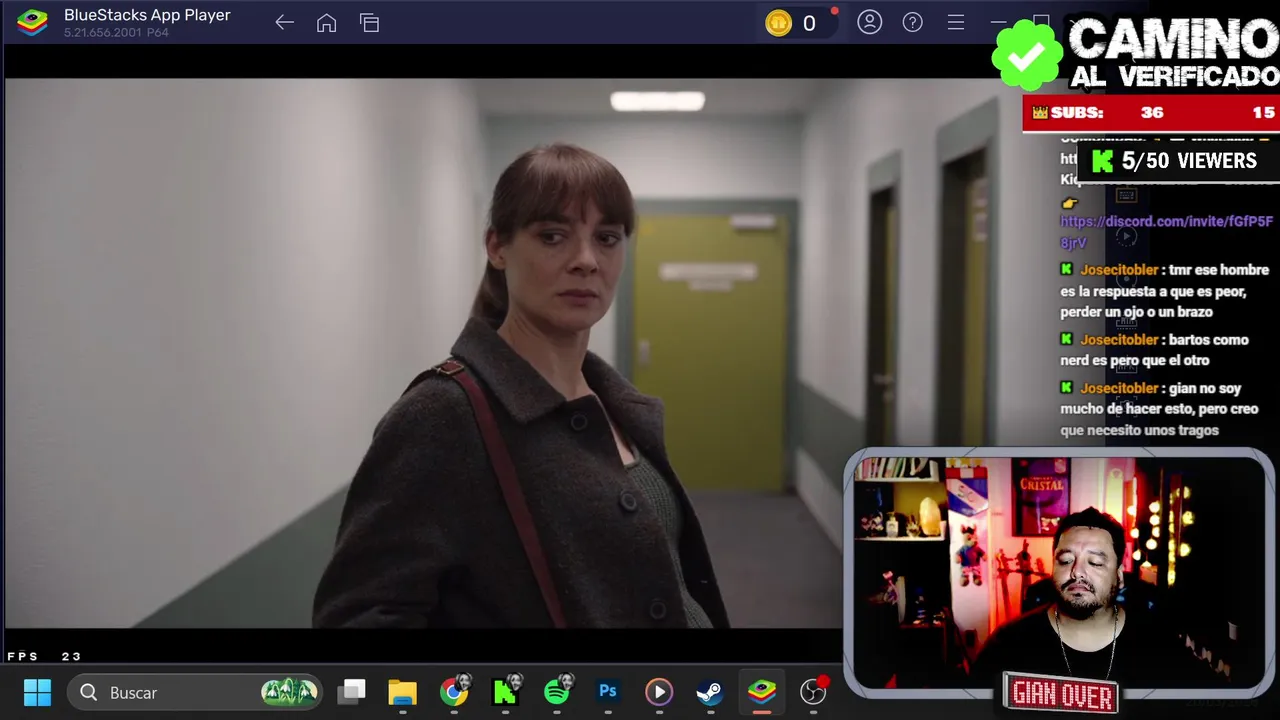Open Google Chrome from the taskbar
This screenshot has width=1280, height=720.
(x=454, y=692)
